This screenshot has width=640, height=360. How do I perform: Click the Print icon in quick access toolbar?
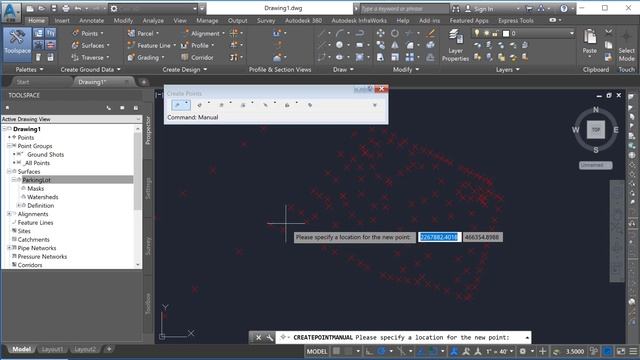[x=66, y=8]
